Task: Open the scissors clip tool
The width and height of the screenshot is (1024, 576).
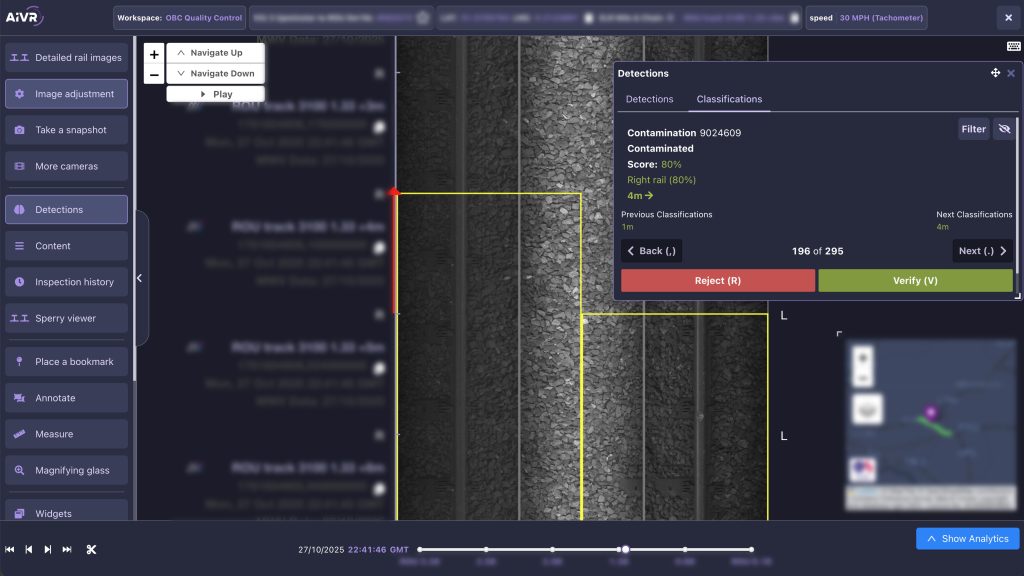Action: pos(91,550)
